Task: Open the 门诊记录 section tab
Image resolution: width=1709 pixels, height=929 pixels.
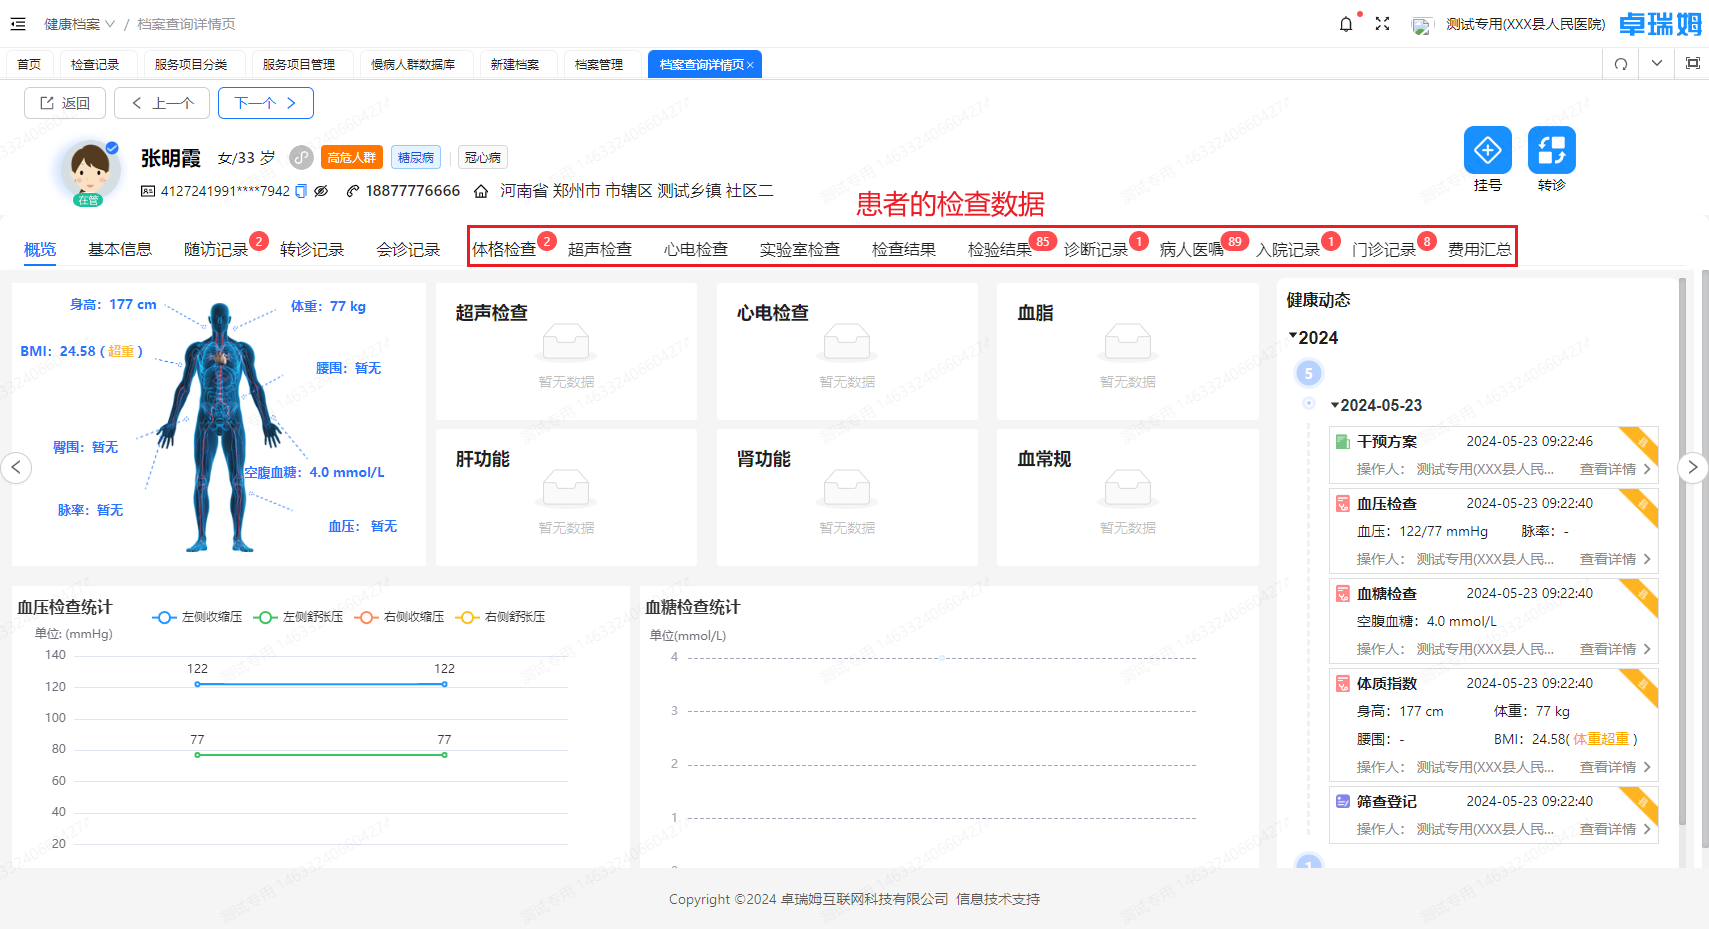Action: tap(1384, 249)
